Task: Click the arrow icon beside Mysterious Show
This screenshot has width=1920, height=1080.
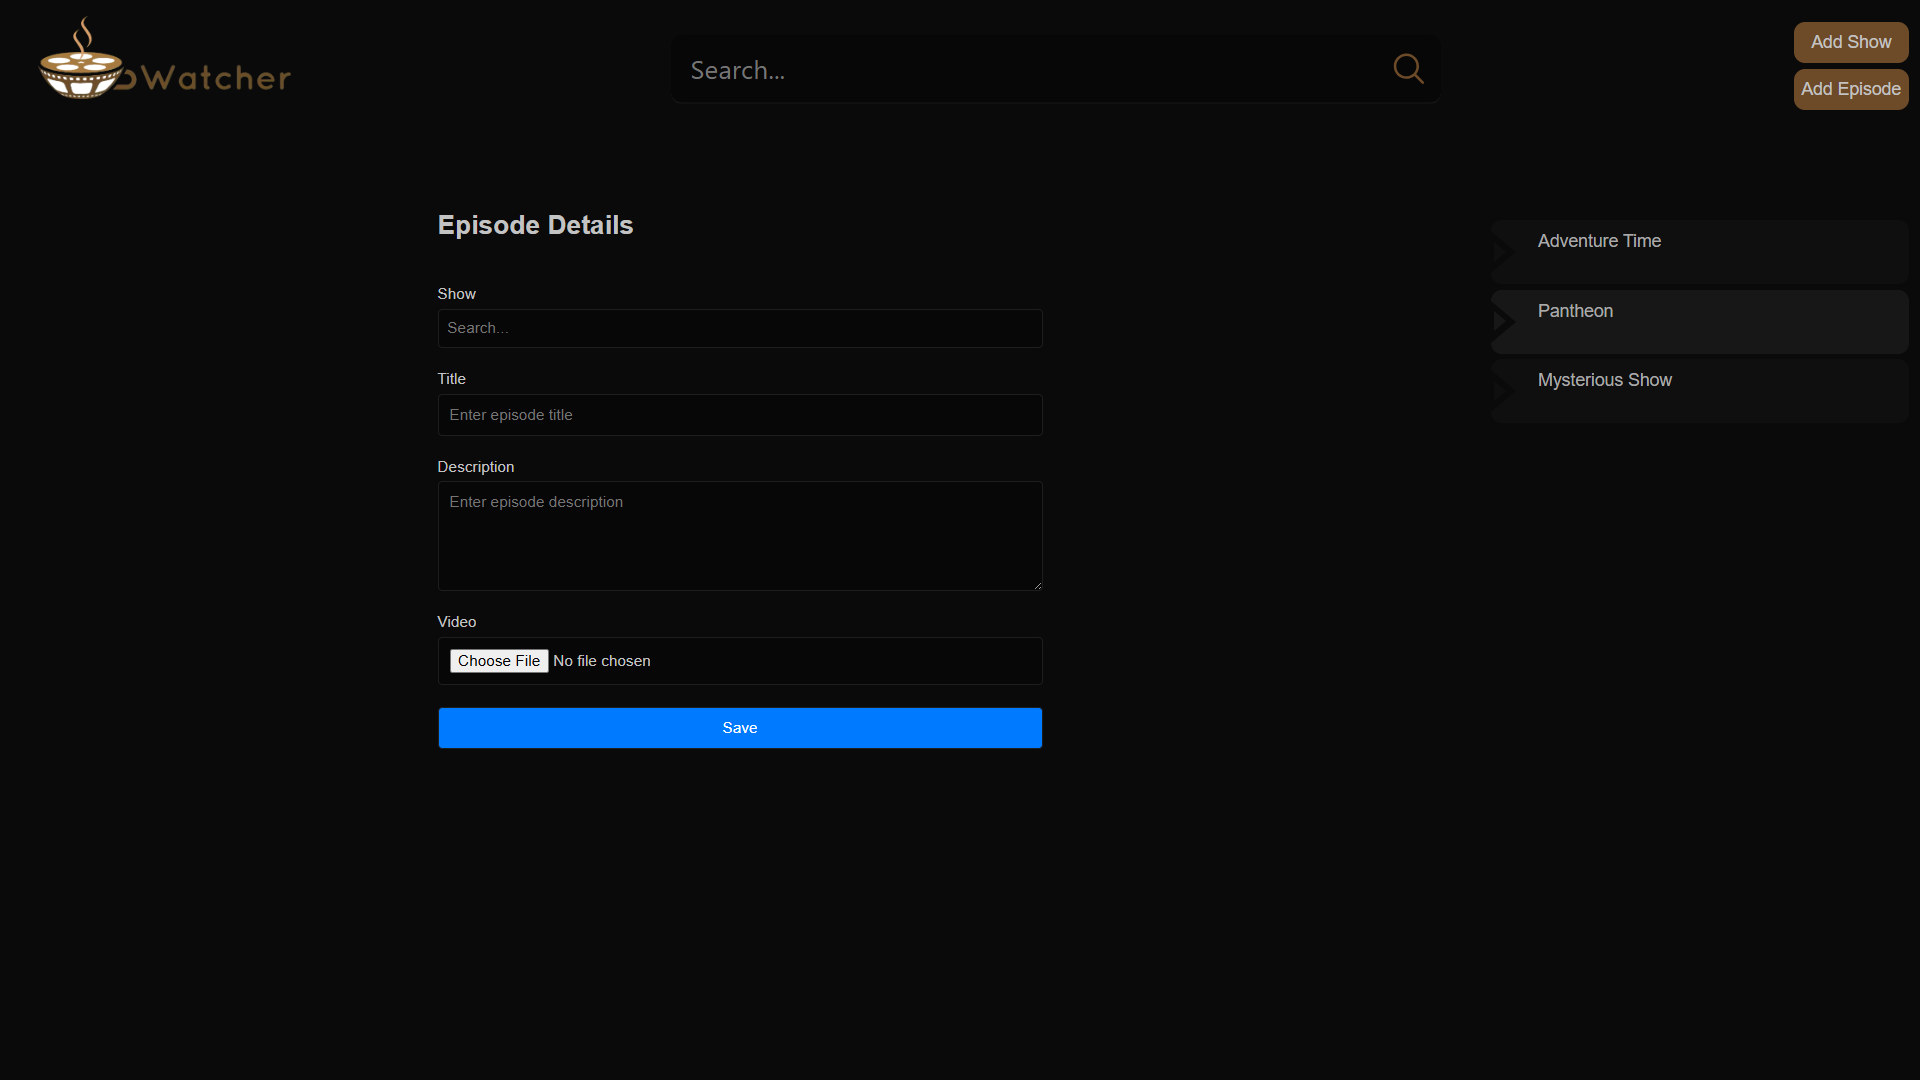Action: [1503, 391]
